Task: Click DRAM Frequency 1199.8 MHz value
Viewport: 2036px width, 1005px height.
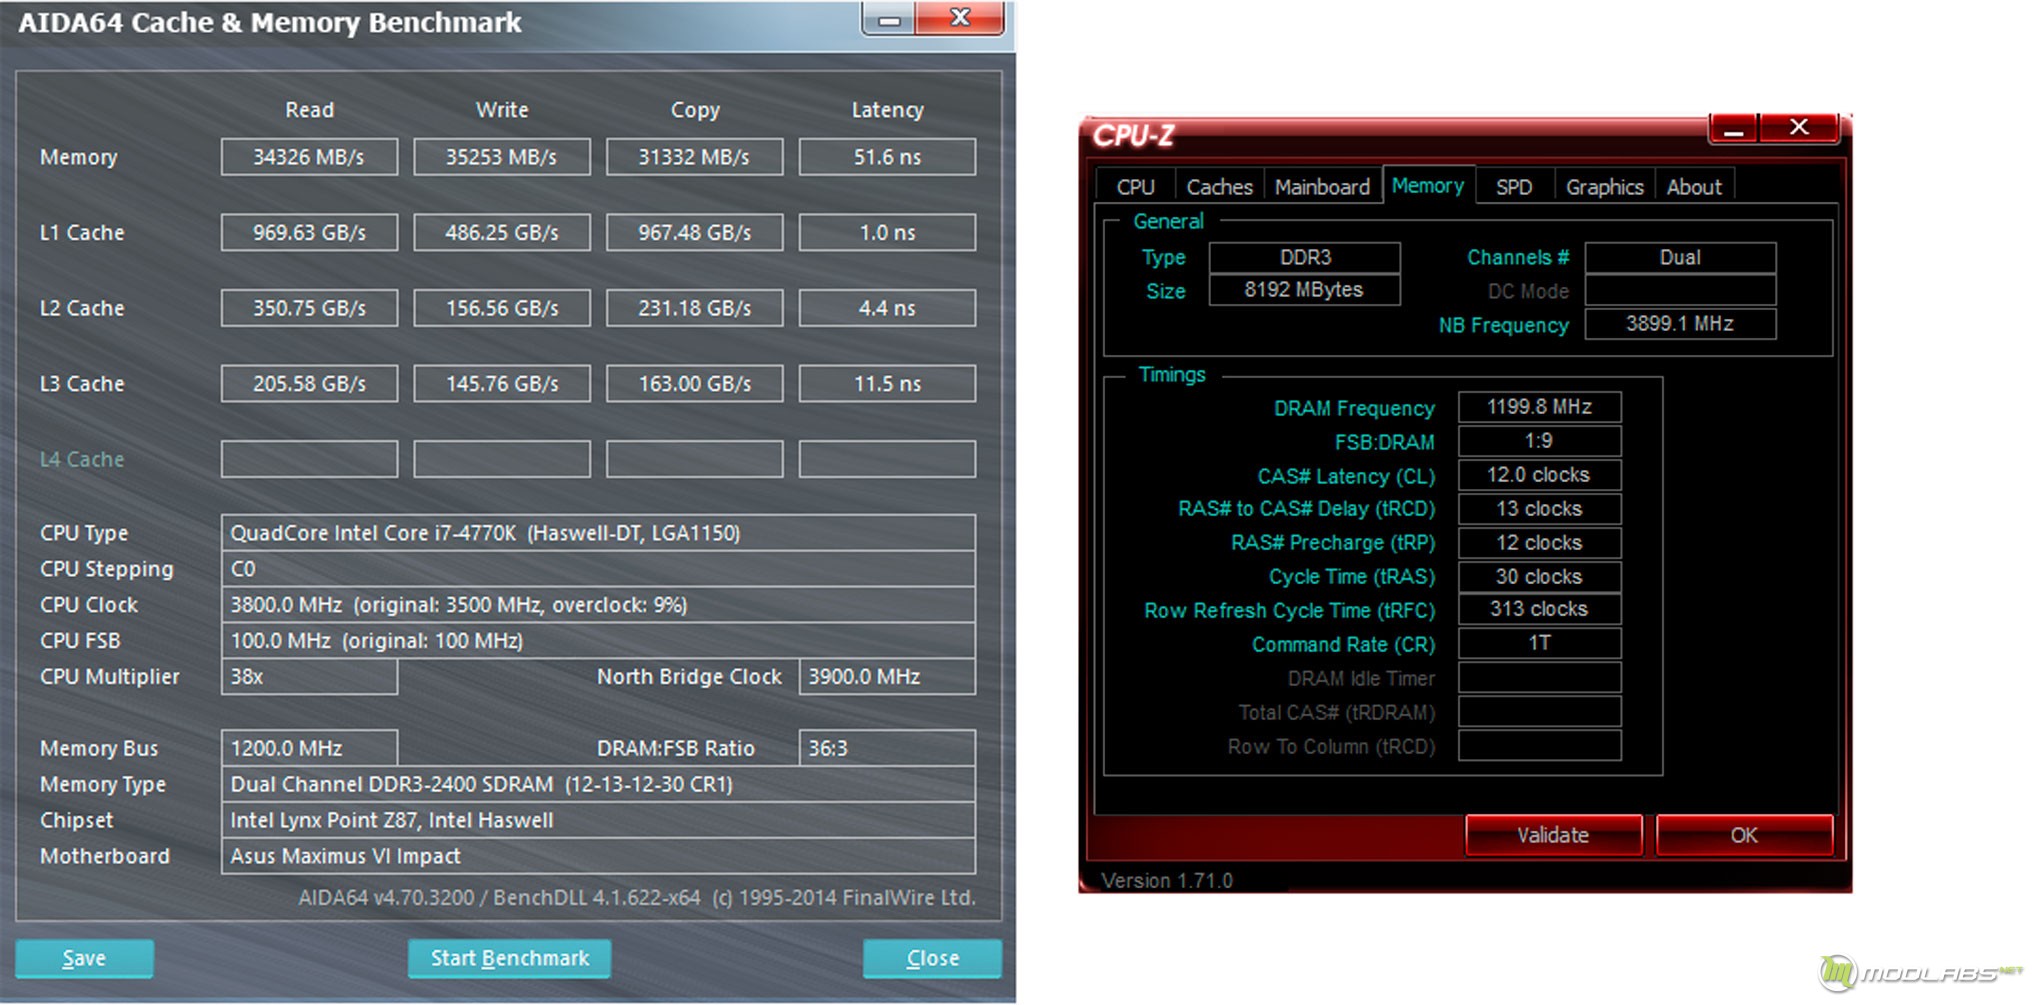Action: tap(1539, 407)
